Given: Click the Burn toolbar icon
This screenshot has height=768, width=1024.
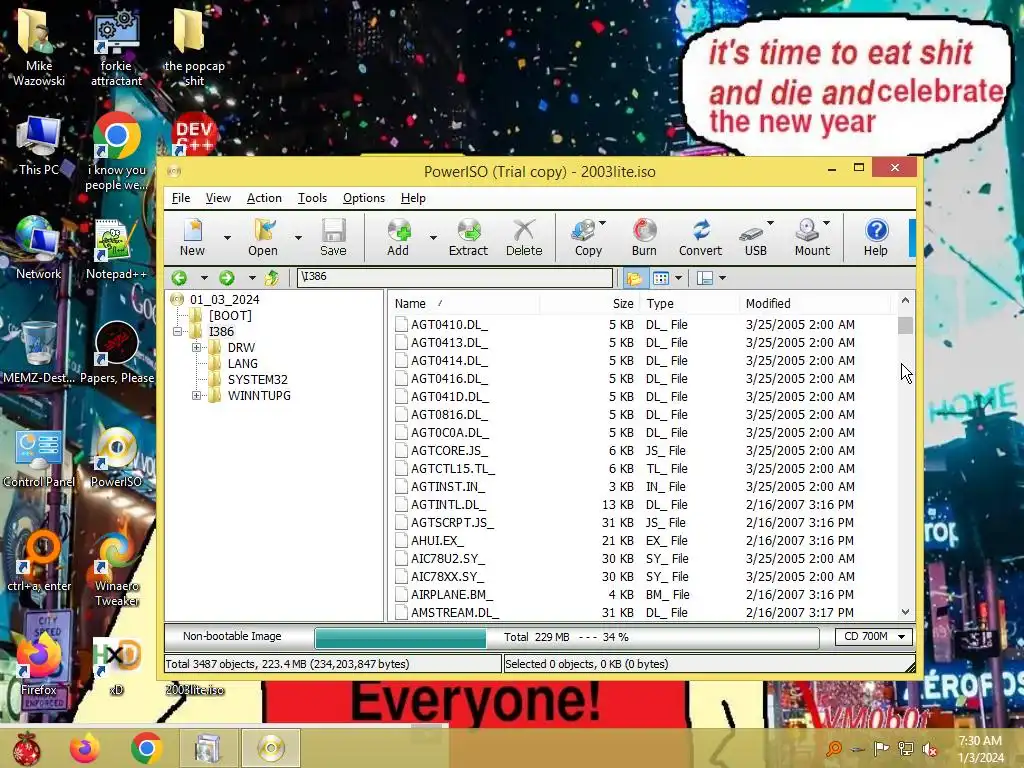Looking at the screenshot, I should (x=644, y=238).
